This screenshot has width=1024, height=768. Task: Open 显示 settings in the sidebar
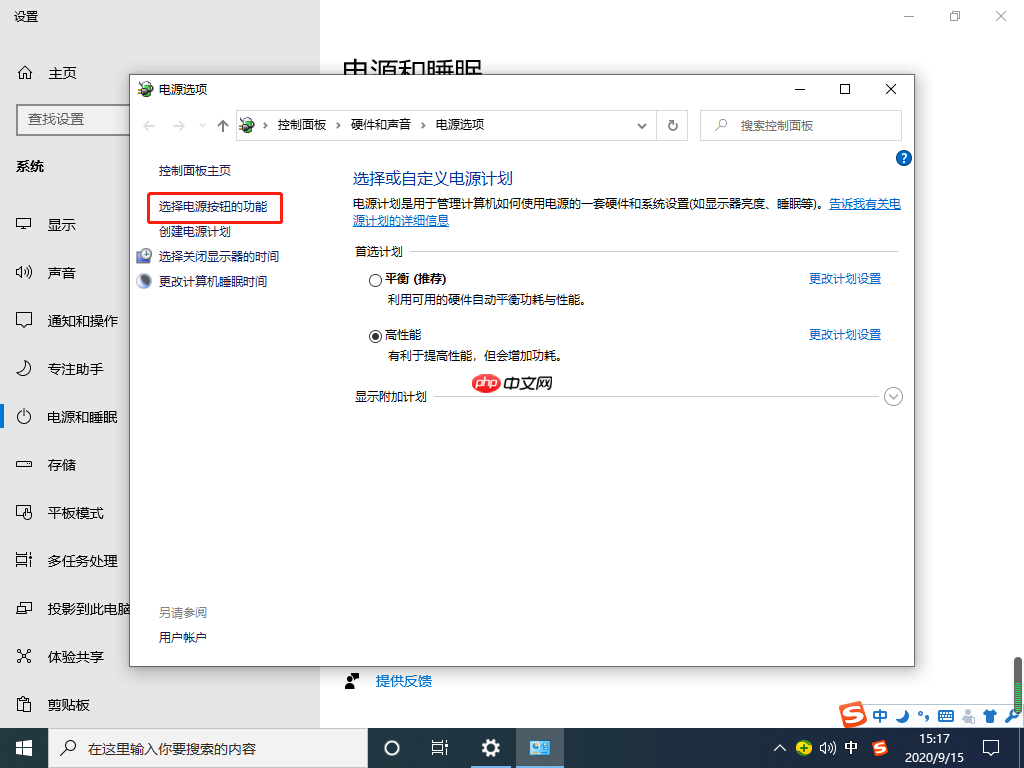coord(62,224)
